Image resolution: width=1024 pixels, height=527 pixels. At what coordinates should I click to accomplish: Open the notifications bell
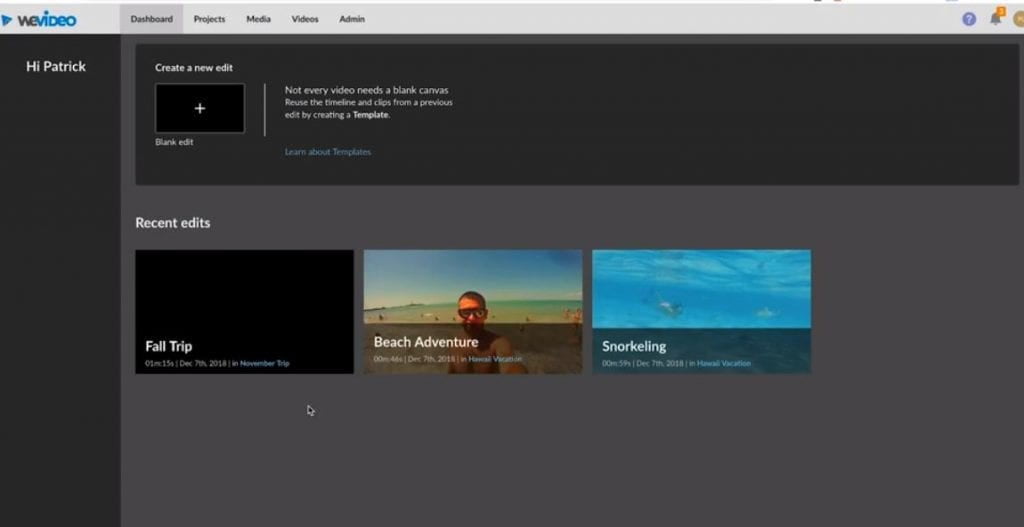pos(995,19)
